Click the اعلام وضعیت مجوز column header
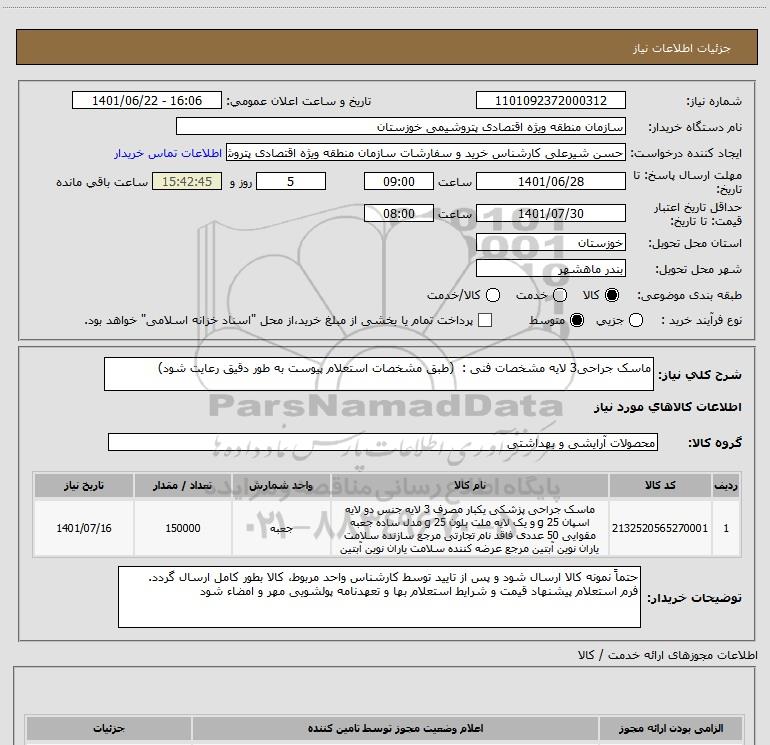The image size is (770, 745). [395, 728]
